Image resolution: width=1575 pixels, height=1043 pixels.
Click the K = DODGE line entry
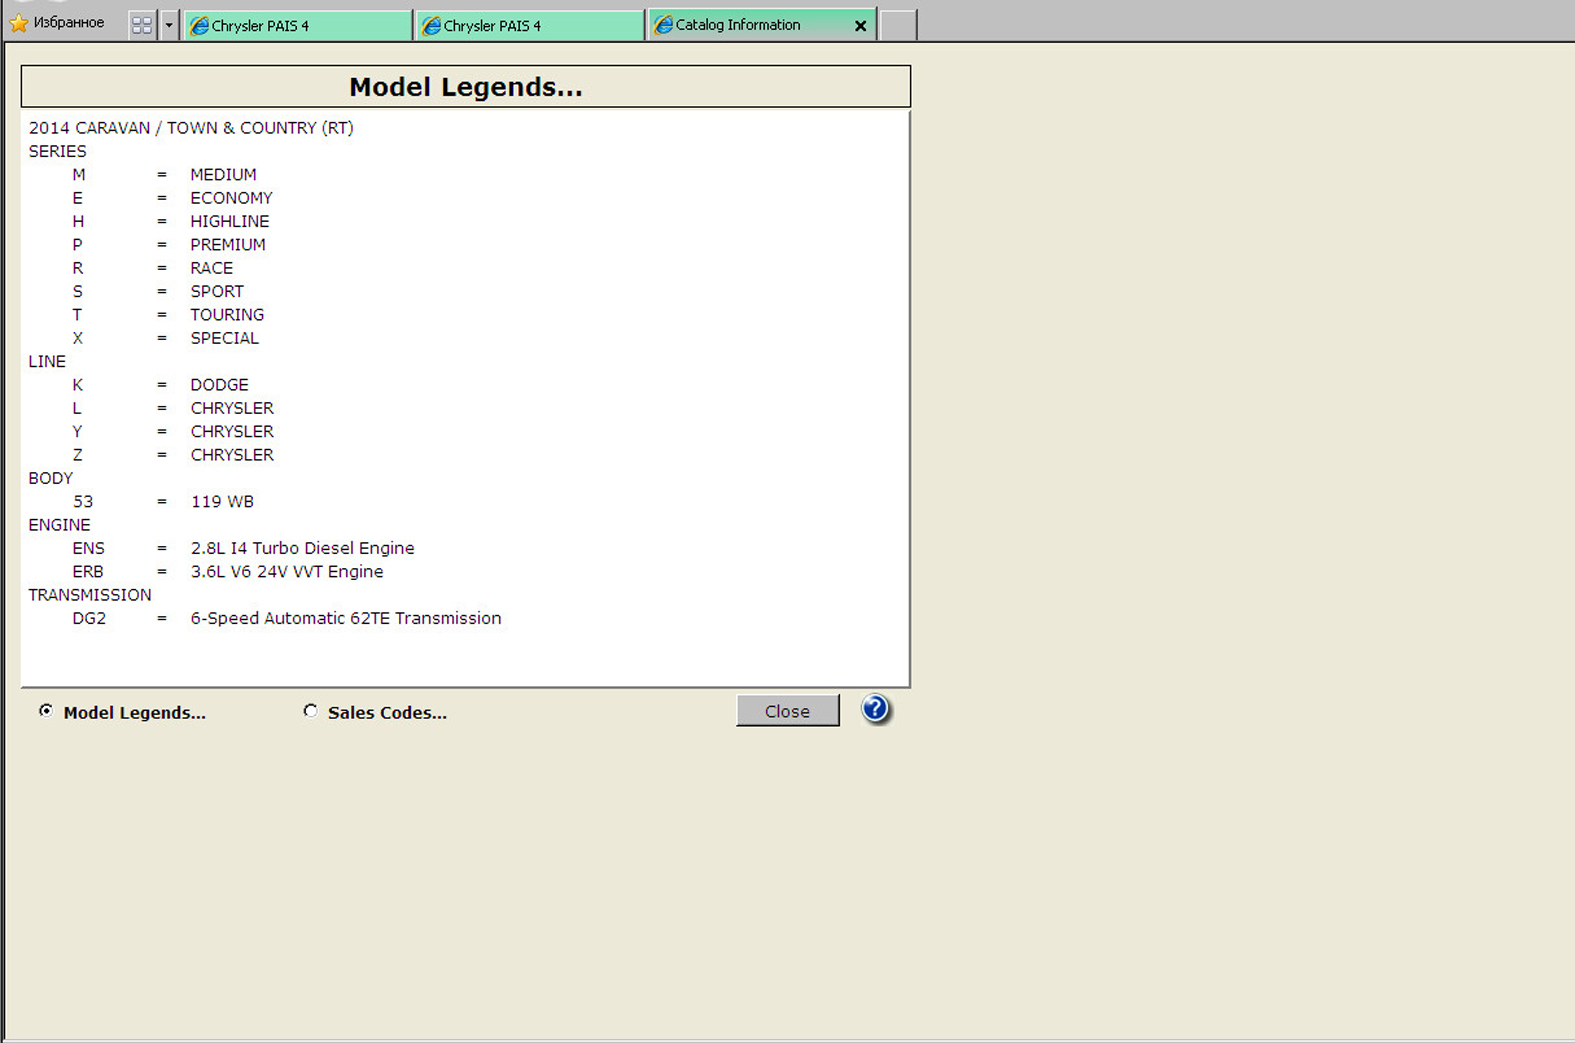click(219, 385)
